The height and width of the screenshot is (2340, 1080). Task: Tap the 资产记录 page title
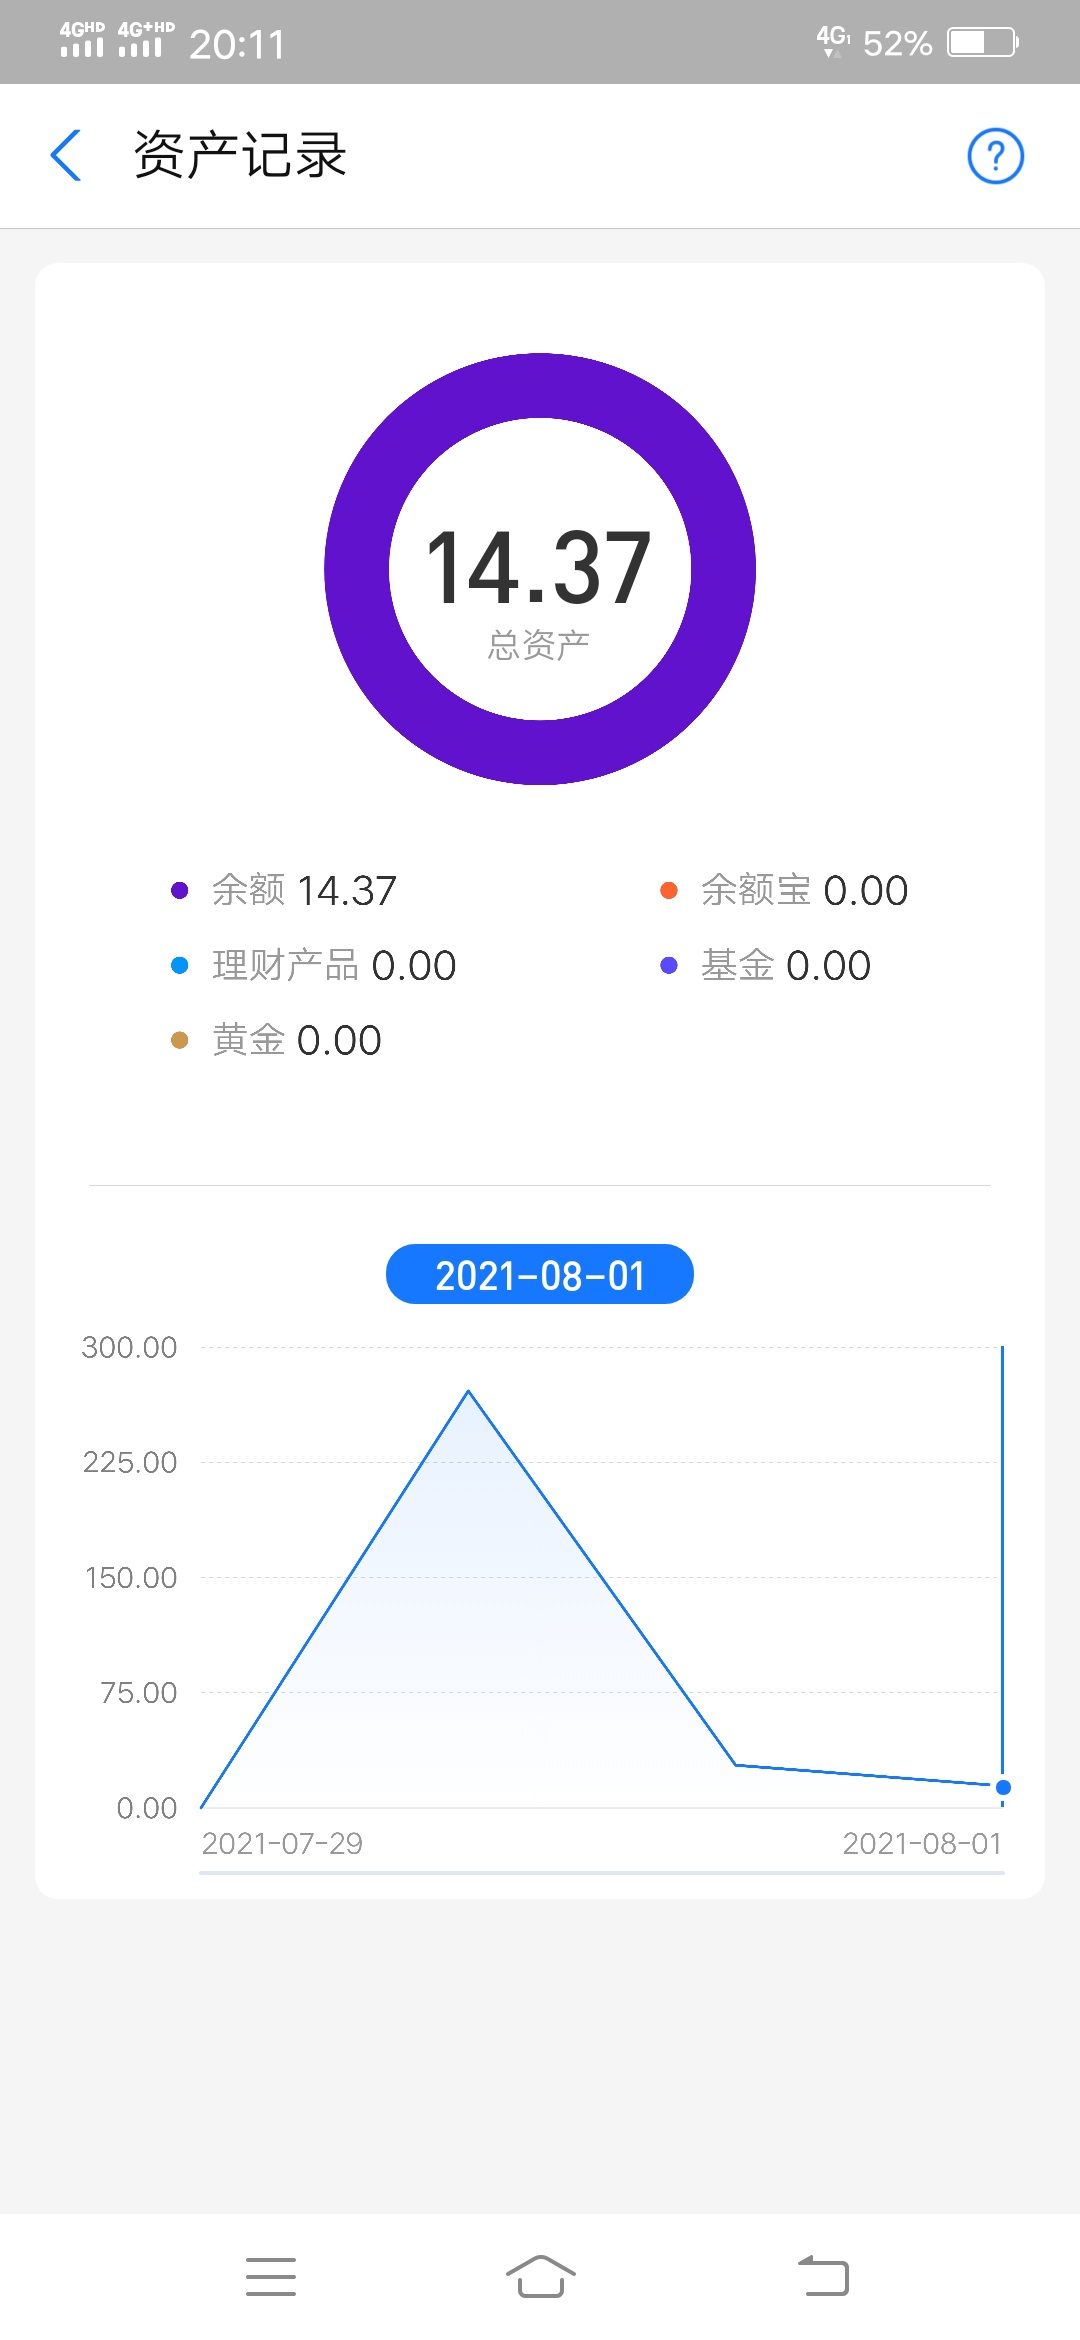(240, 156)
